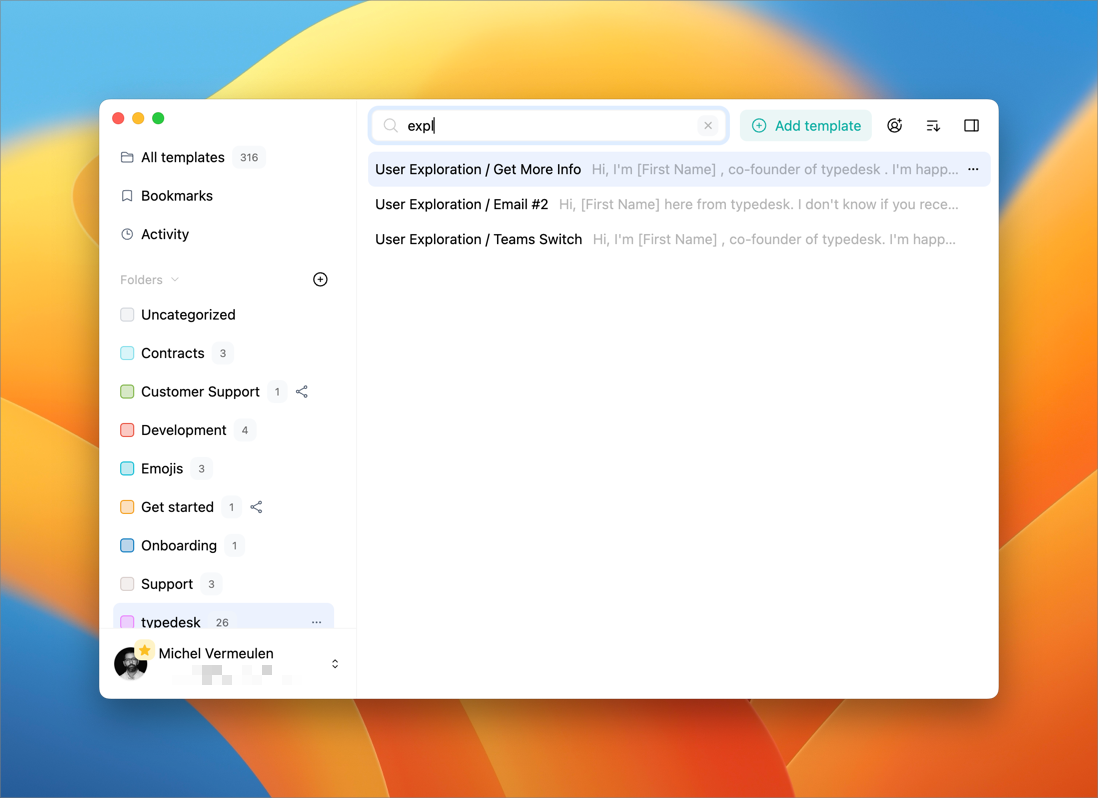Show All templates list
This screenshot has height=798, width=1098.
coord(182,157)
